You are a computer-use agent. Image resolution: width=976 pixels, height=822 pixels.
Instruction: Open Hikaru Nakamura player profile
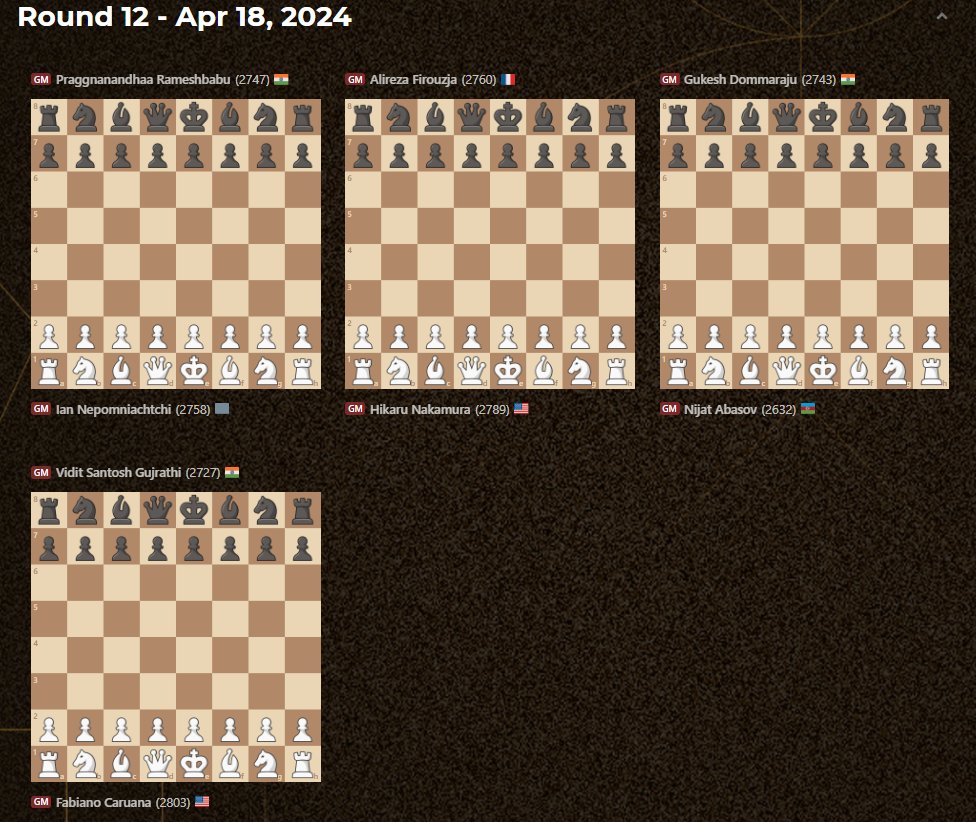(420, 409)
